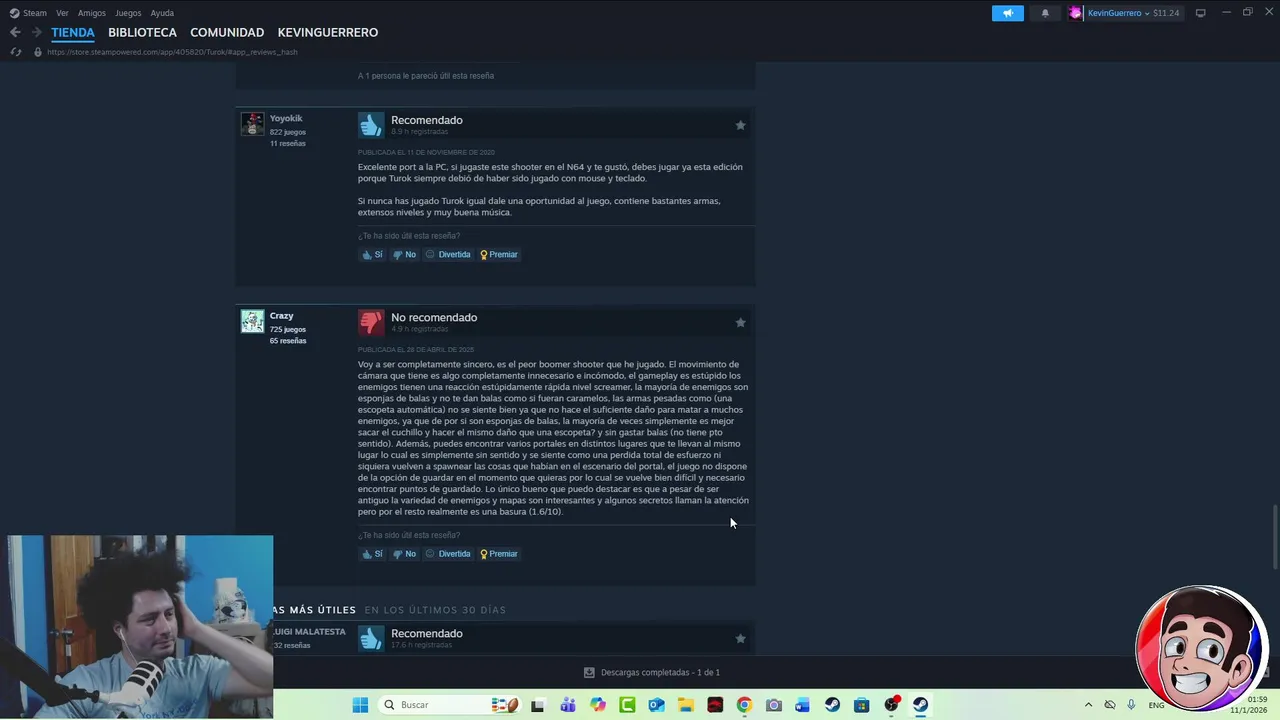Go forward with the Steam forward arrow
The image size is (1280, 720).
click(x=38, y=32)
